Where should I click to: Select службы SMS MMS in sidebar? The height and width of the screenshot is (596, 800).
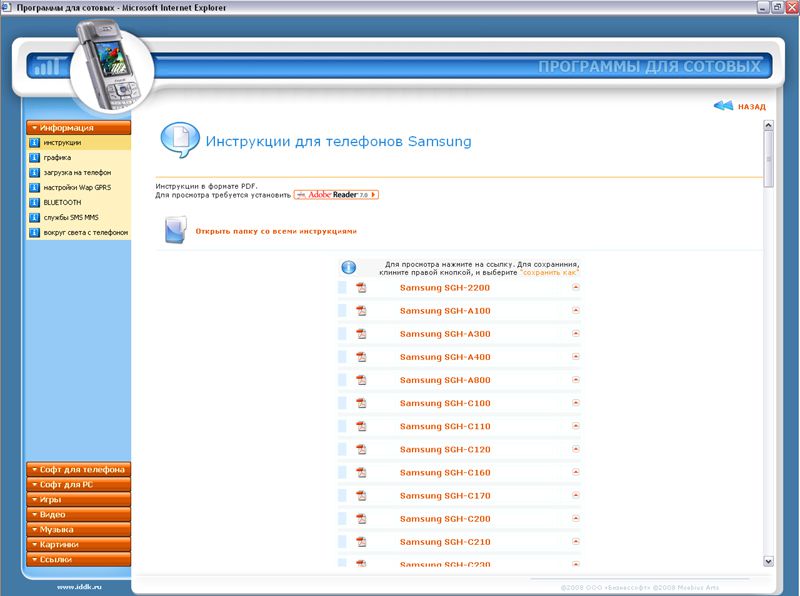pyautogui.click(x=70, y=217)
